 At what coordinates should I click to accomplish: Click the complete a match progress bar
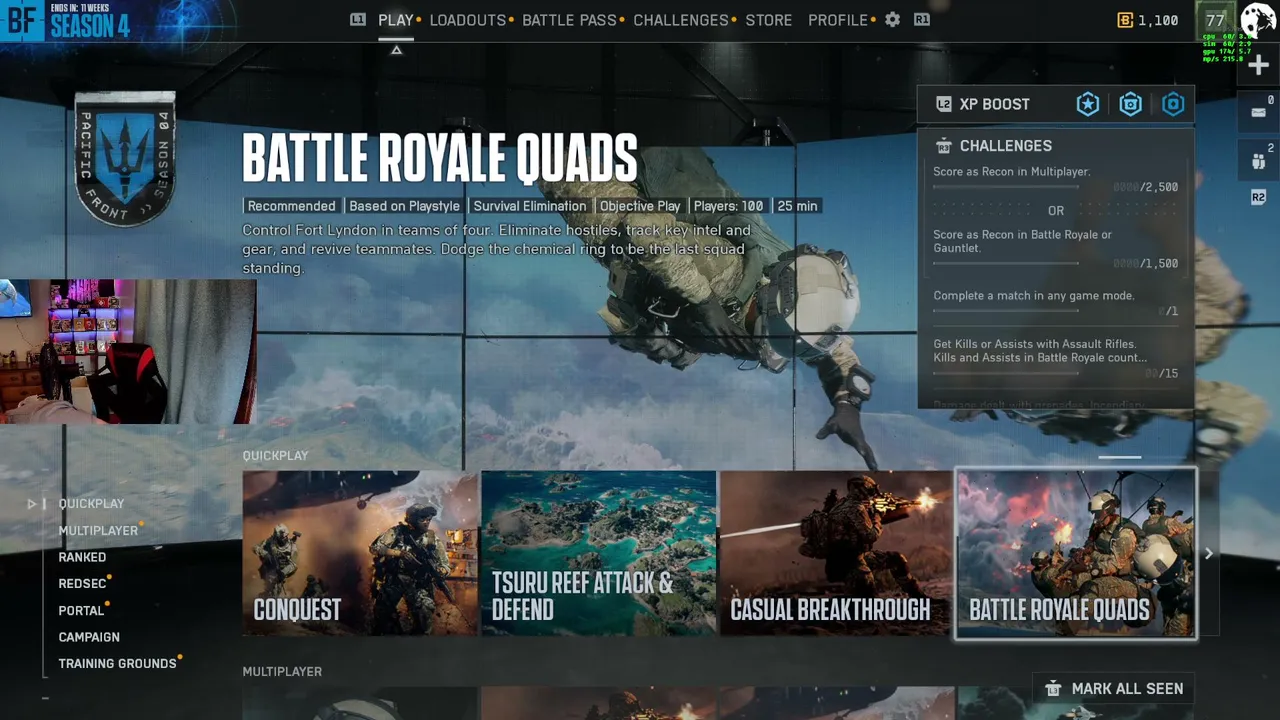point(1006,311)
